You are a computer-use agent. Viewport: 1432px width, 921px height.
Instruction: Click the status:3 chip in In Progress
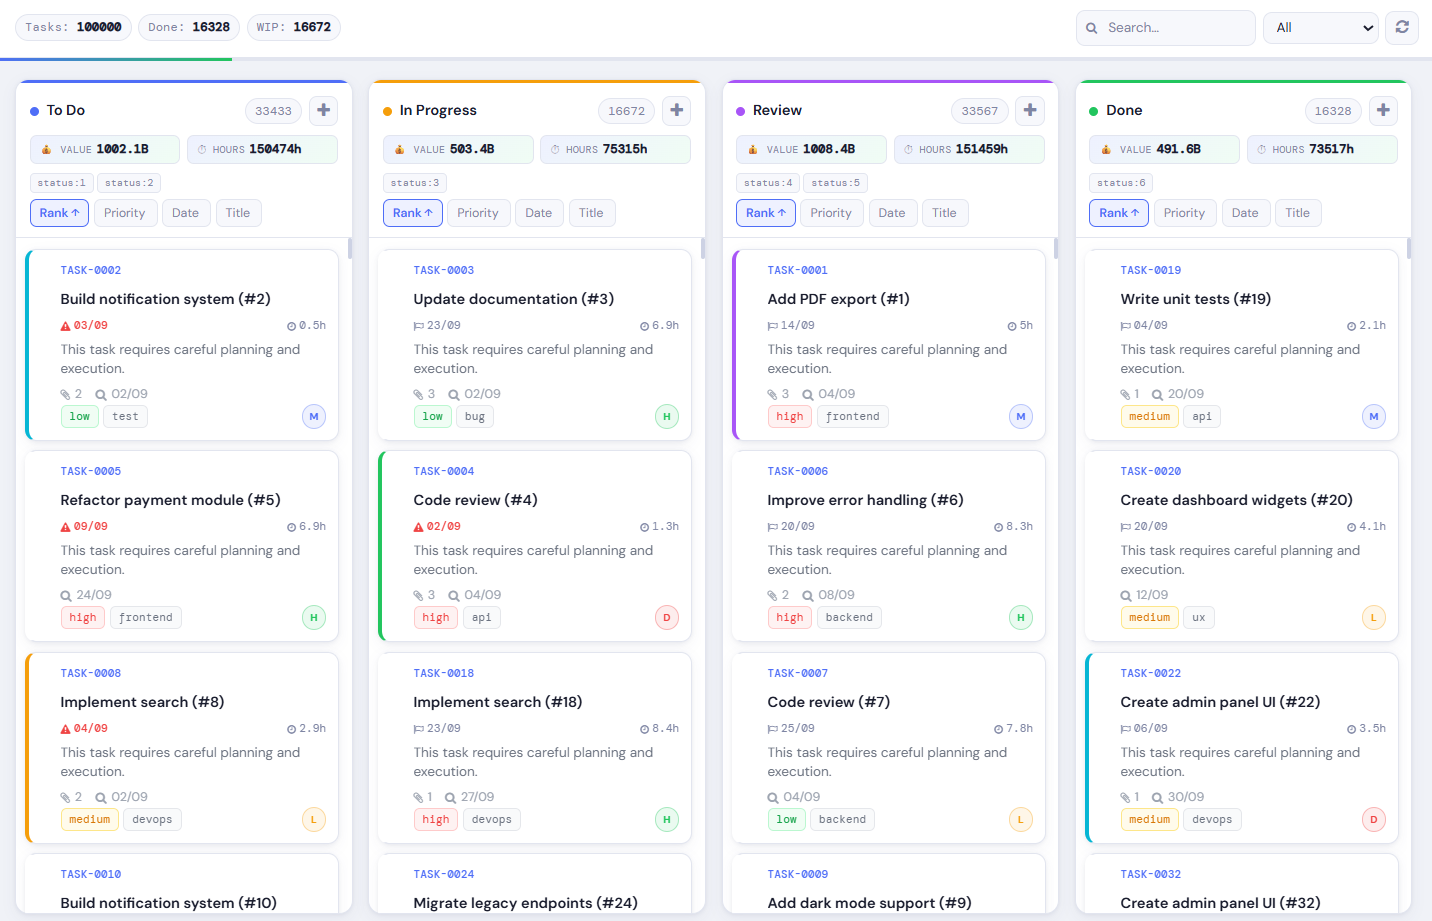pos(415,183)
